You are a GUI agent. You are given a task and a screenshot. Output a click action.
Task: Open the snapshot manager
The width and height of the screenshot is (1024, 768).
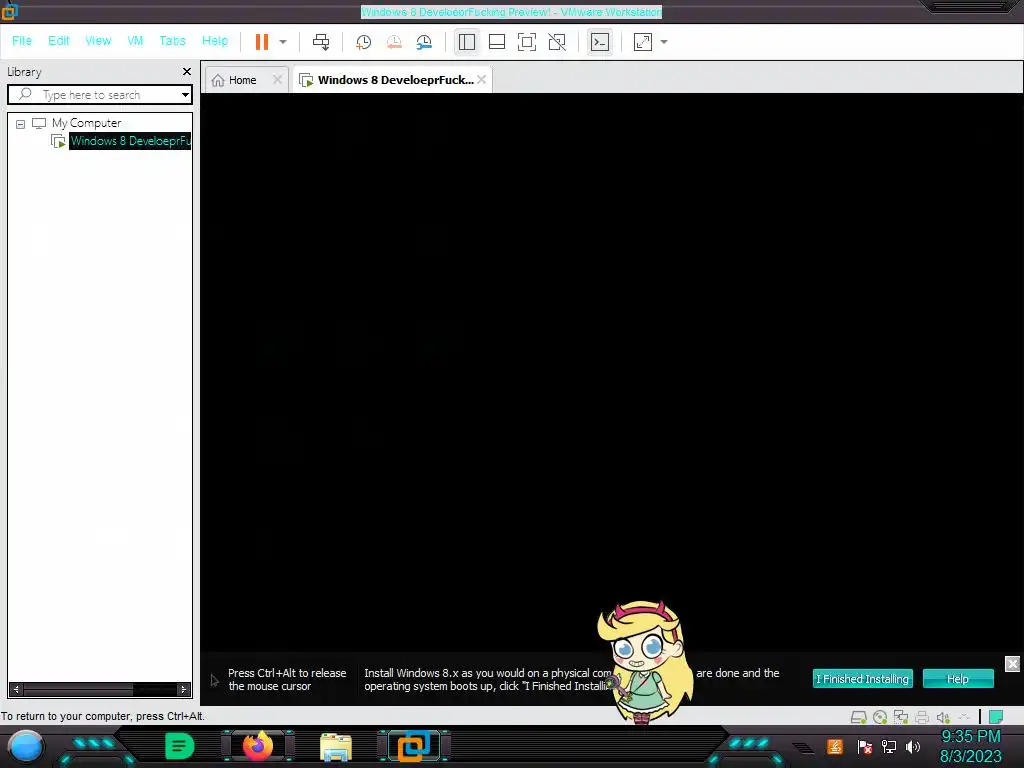(424, 42)
